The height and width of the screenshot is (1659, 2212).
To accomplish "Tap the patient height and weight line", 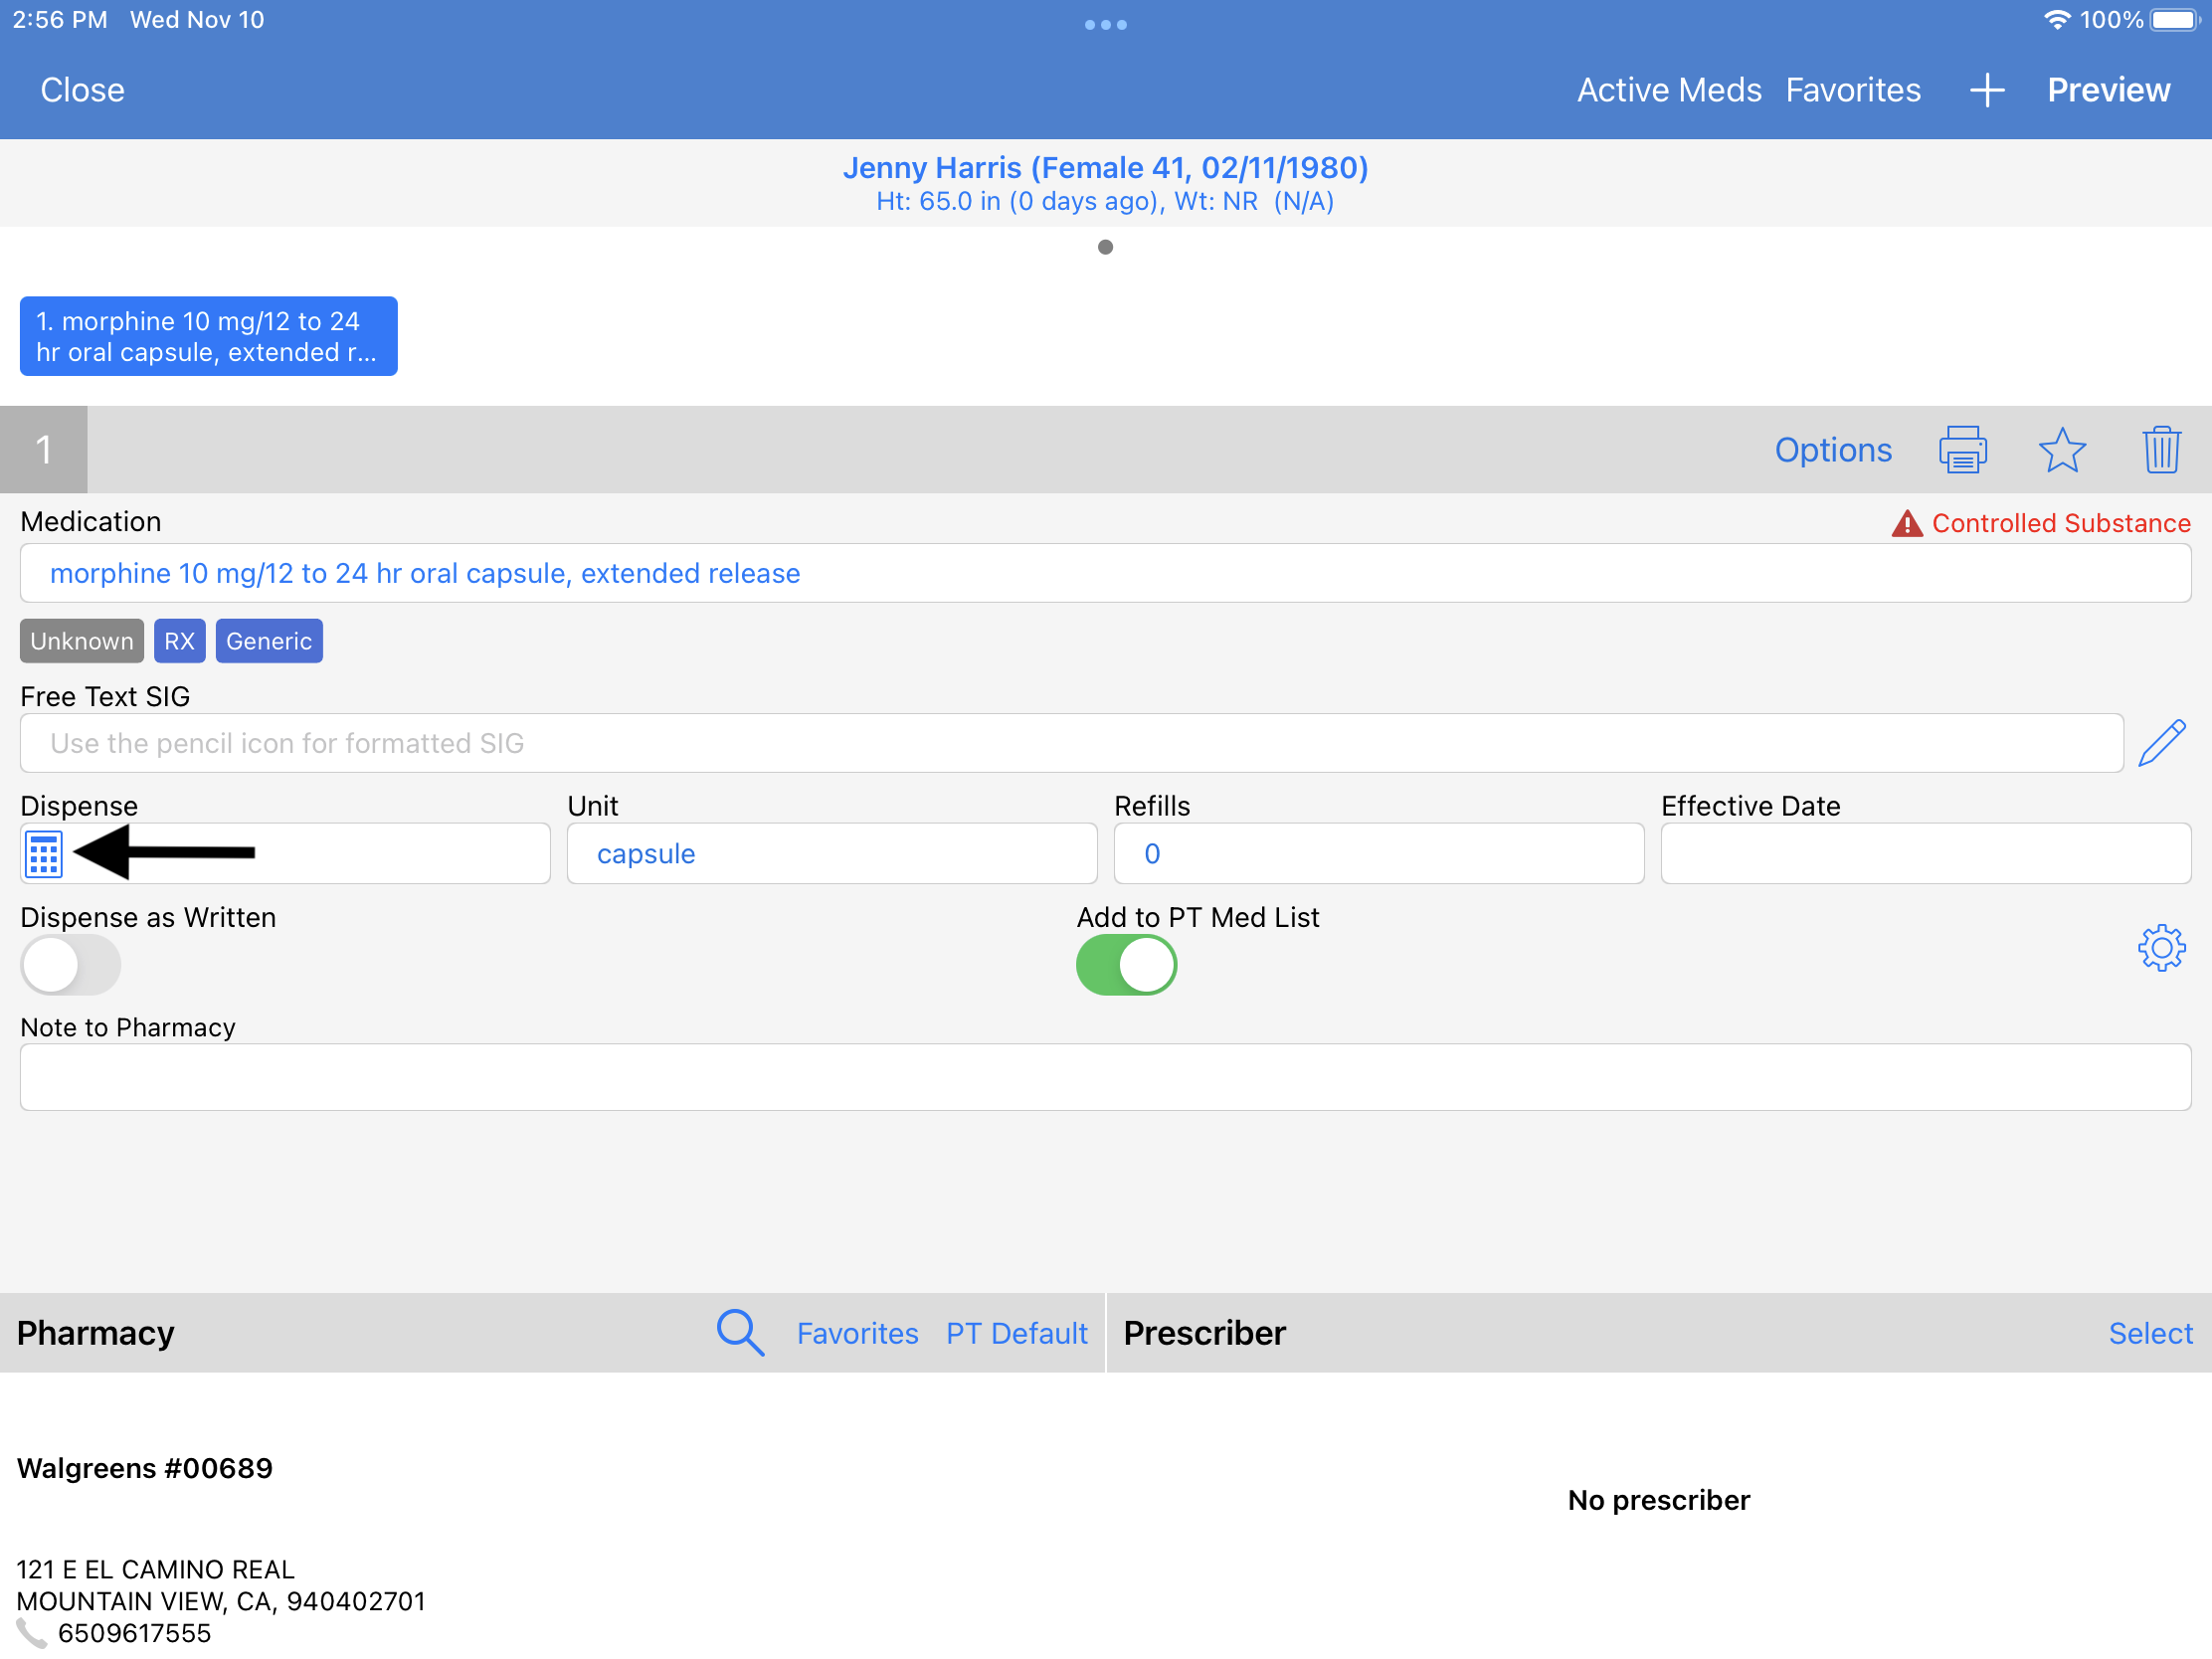I will [1105, 201].
